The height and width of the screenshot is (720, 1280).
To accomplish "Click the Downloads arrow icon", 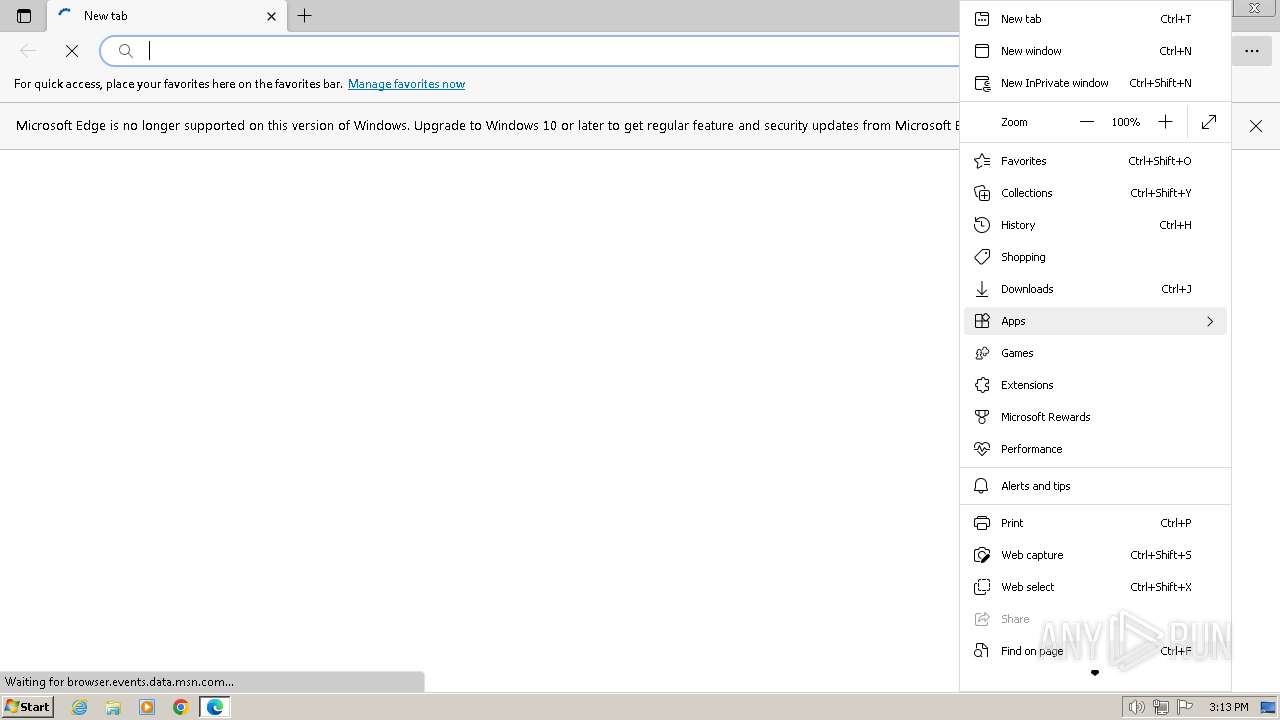I will pos(982,289).
